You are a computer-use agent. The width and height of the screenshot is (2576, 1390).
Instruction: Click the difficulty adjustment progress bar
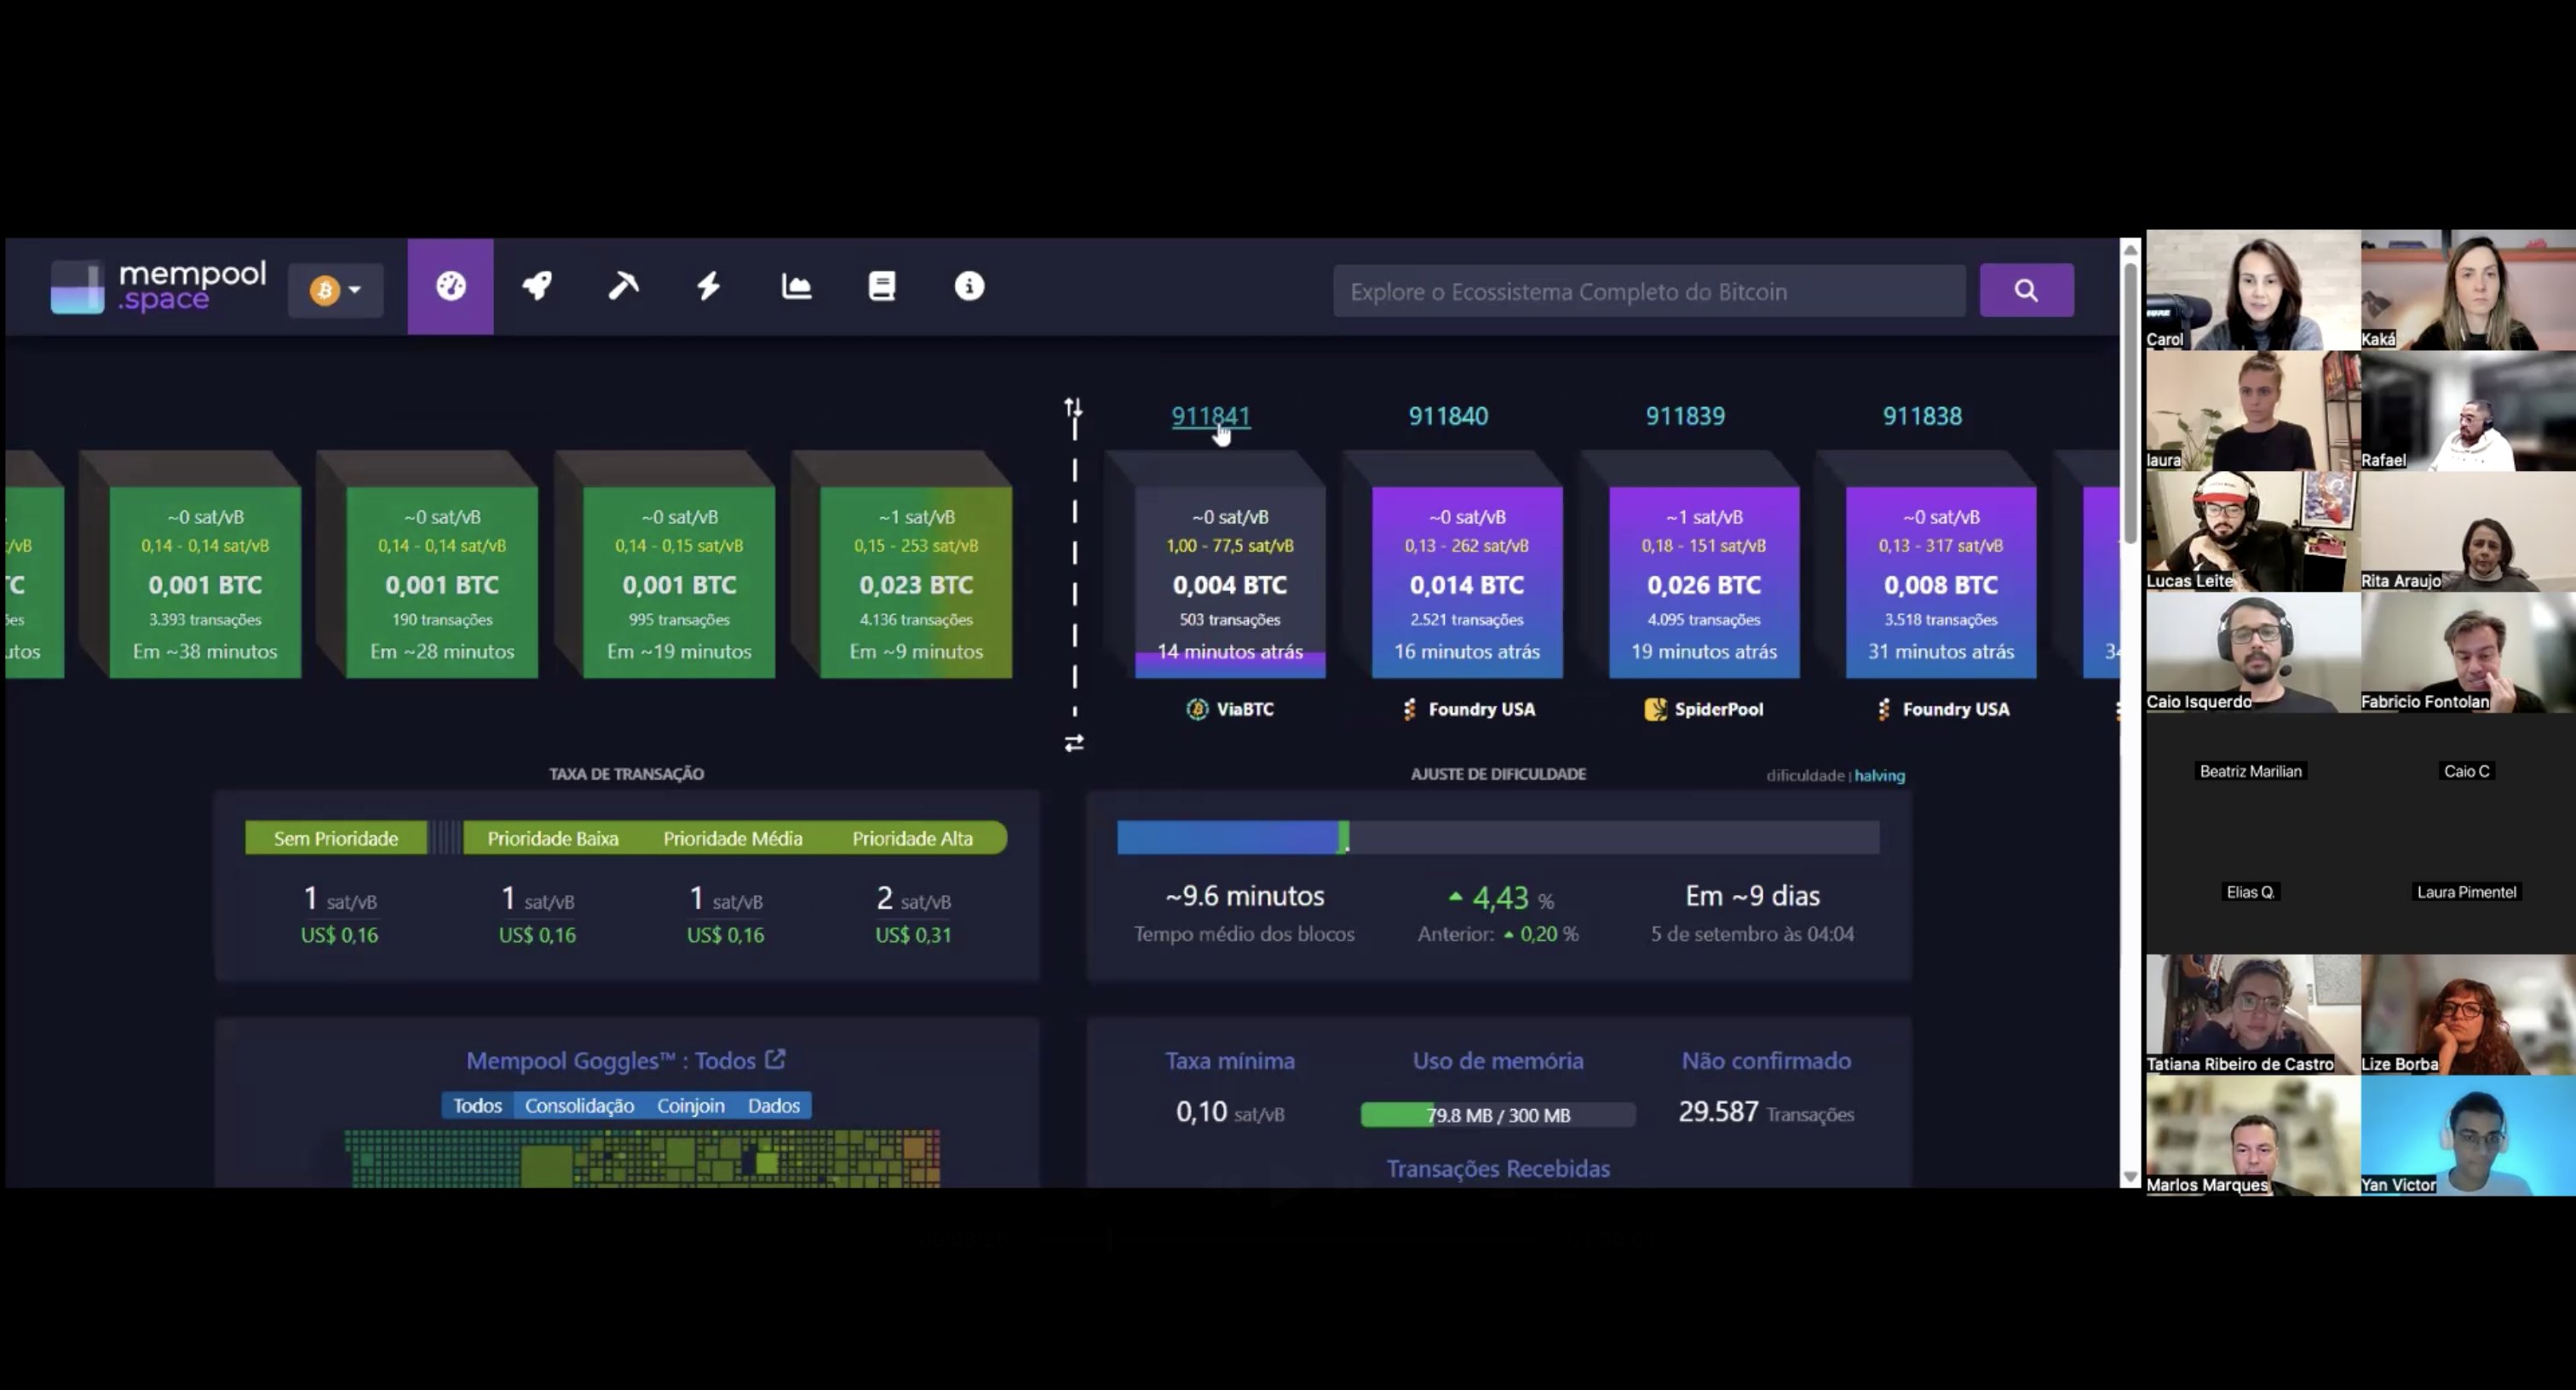1497,837
